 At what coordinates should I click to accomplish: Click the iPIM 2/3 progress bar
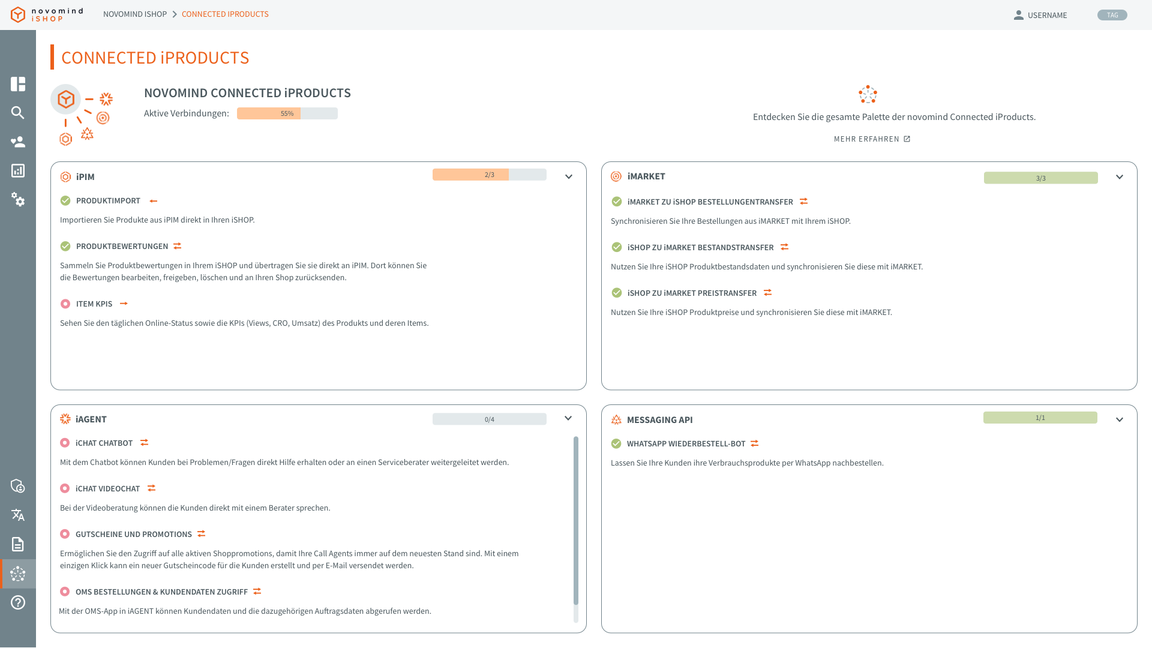tap(489, 175)
